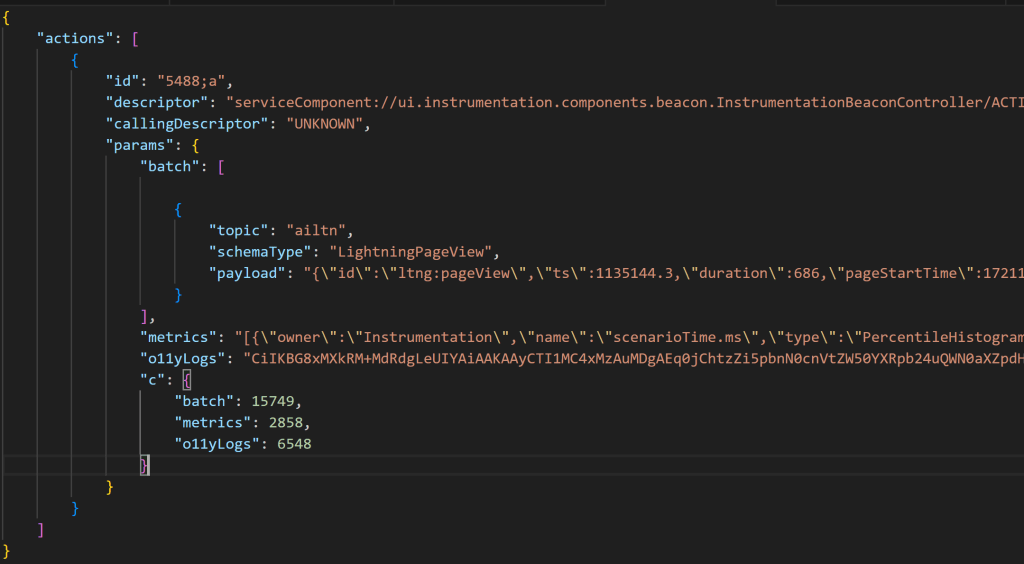
Task: Click the "topic" key
Action: pyautogui.click(x=238, y=230)
